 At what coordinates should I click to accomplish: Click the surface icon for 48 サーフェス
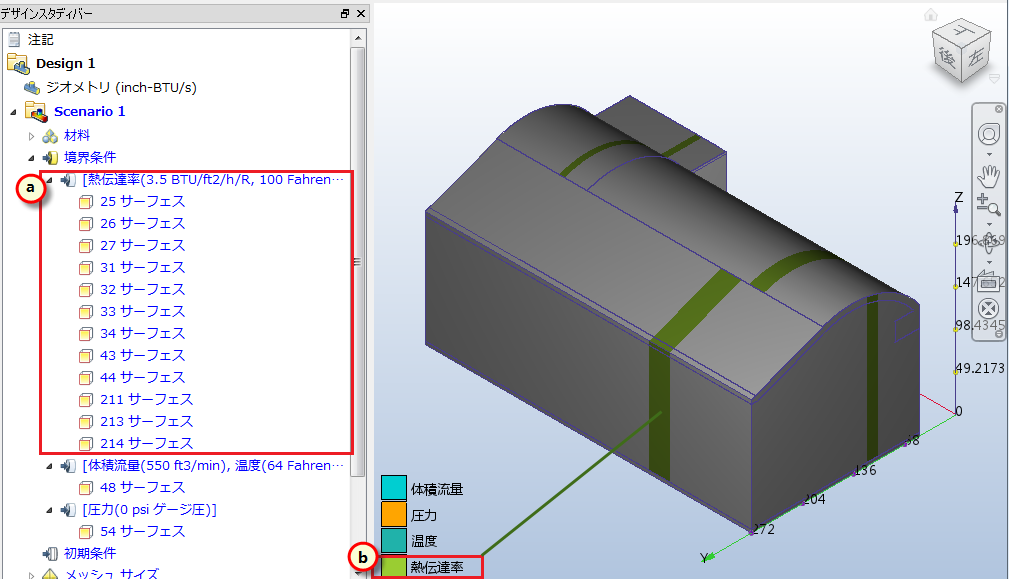(86, 488)
